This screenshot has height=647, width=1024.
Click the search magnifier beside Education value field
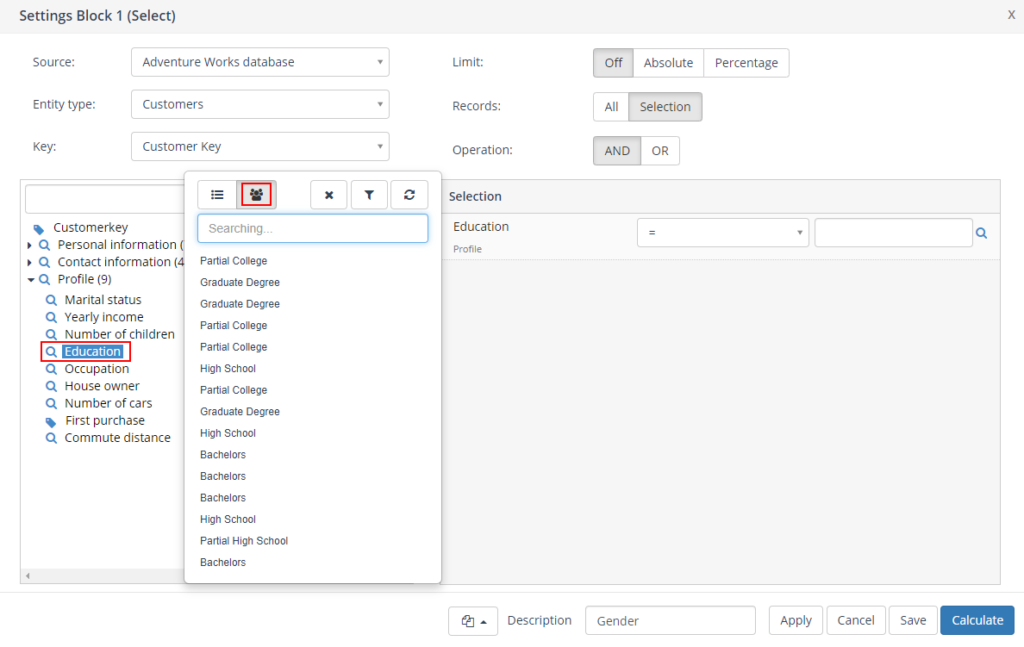pos(981,233)
